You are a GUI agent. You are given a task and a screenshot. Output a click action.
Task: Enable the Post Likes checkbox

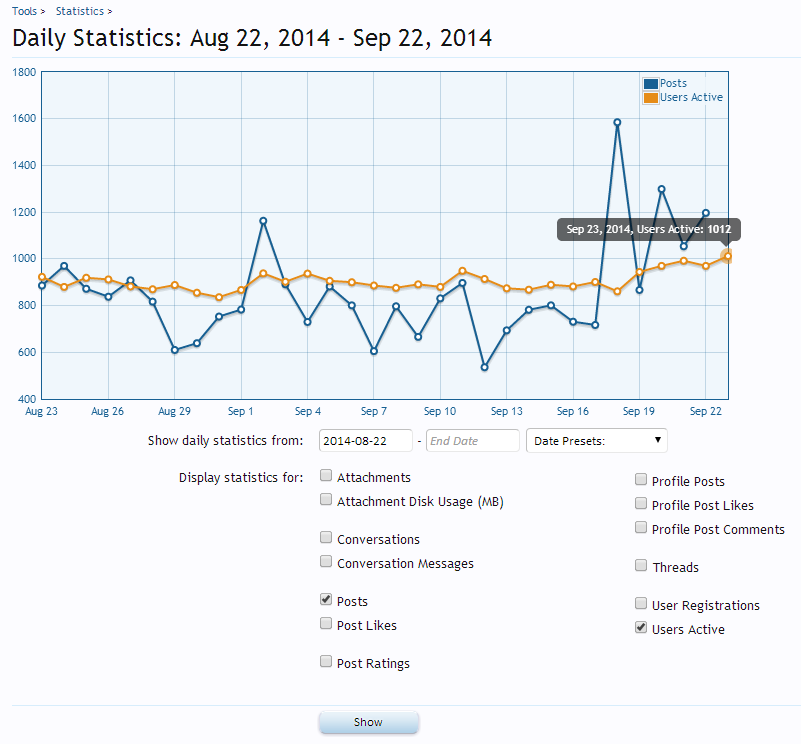(x=326, y=623)
